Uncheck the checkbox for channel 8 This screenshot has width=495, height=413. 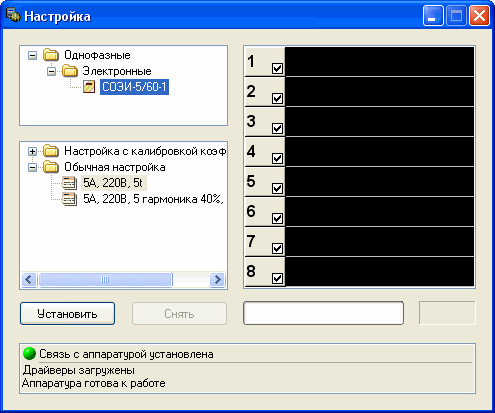coord(277,278)
